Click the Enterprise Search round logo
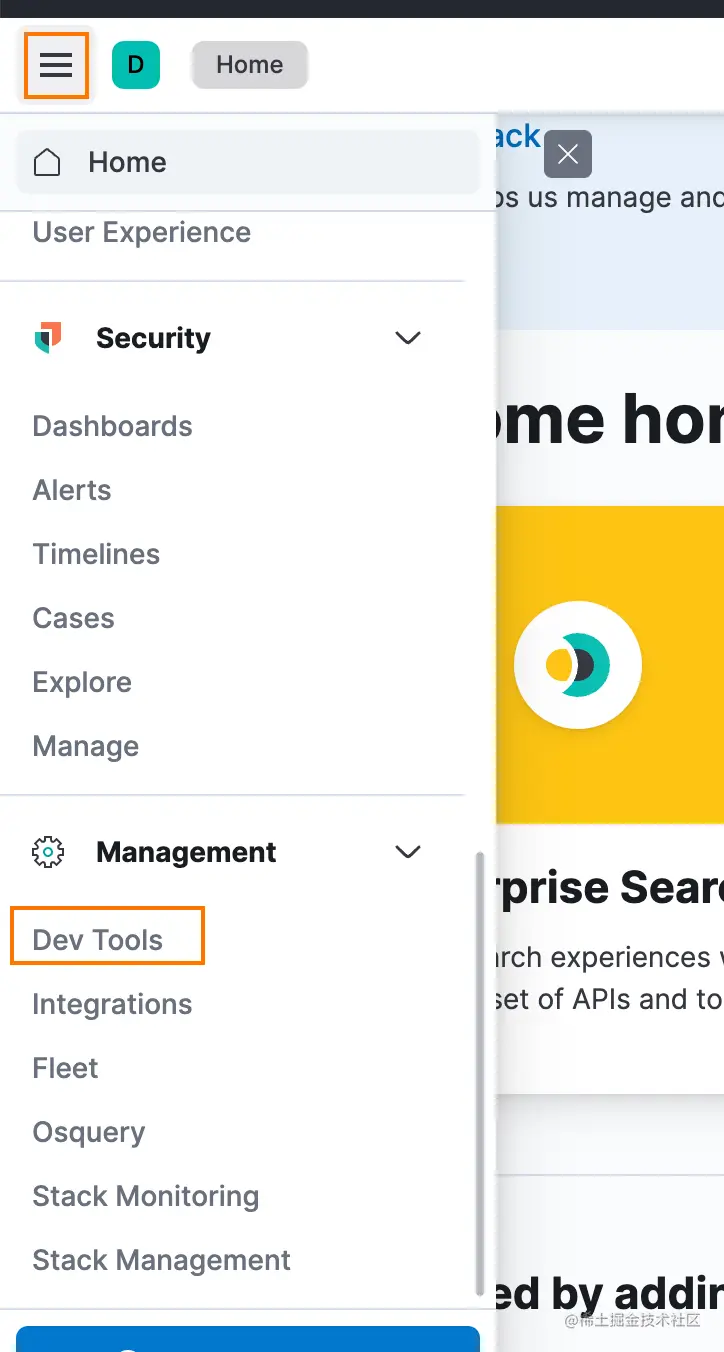The image size is (724, 1352). click(577, 664)
